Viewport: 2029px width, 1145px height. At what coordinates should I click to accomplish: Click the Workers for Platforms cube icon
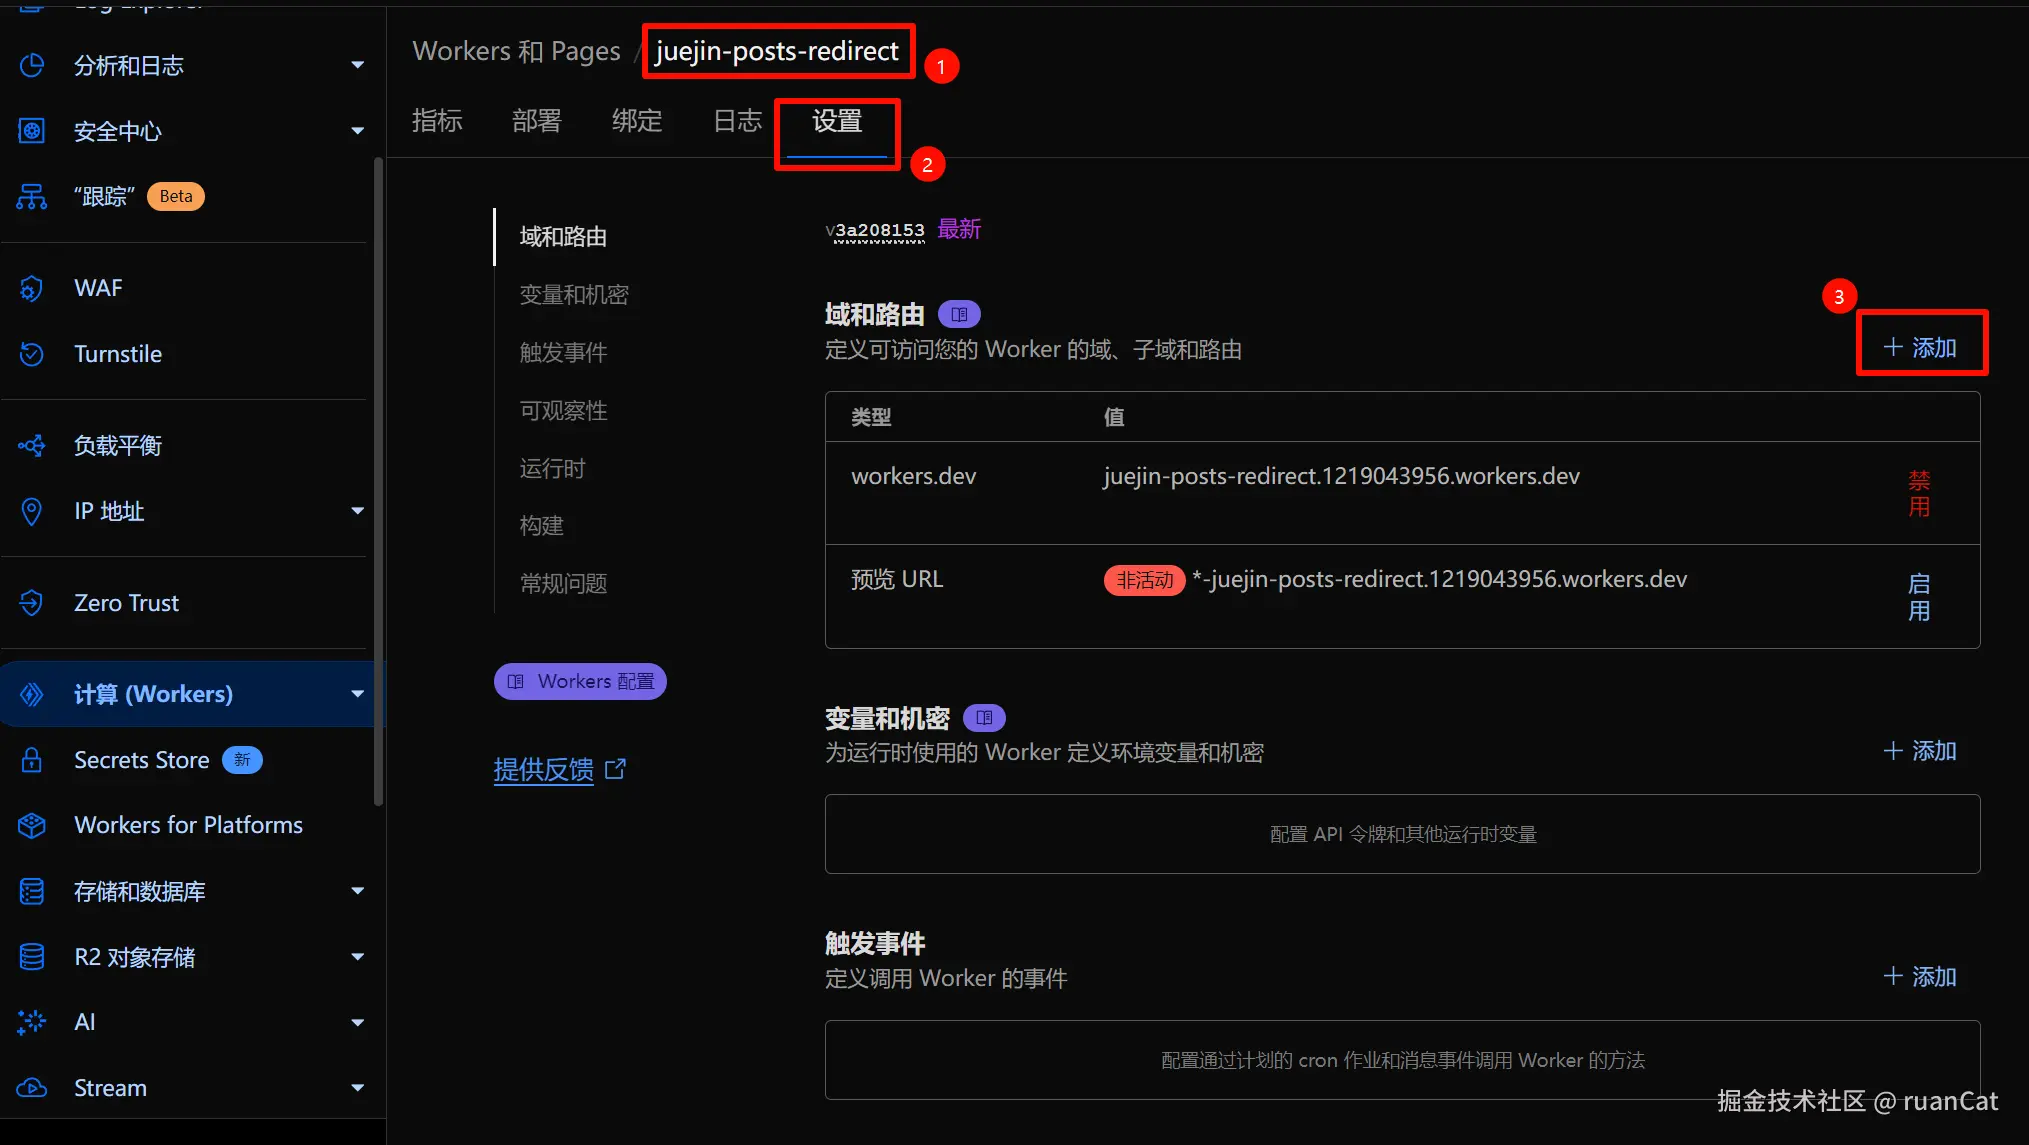(31, 825)
